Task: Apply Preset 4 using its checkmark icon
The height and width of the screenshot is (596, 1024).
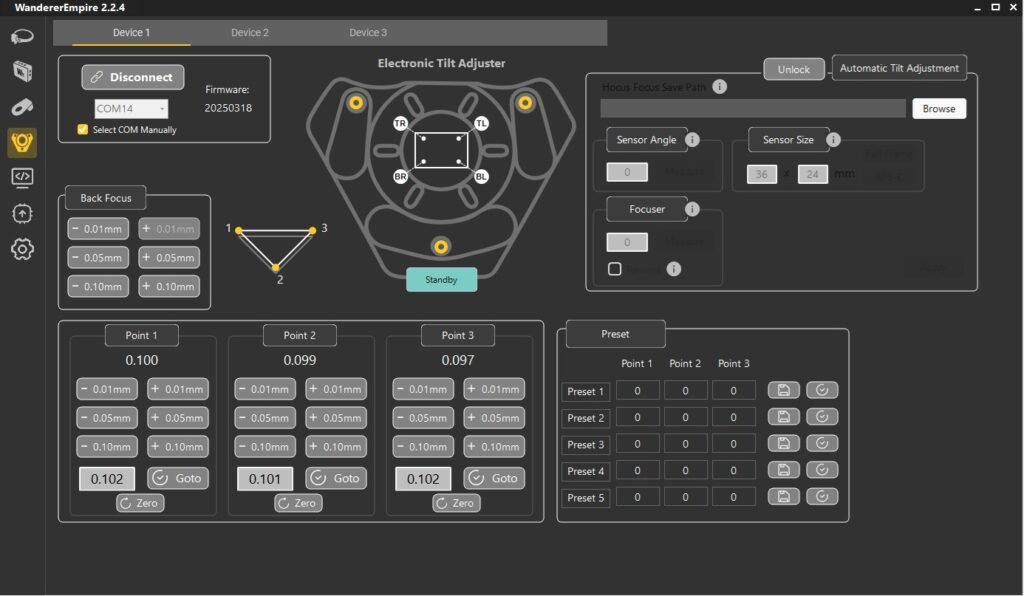Action: click(x=822, y=470)
